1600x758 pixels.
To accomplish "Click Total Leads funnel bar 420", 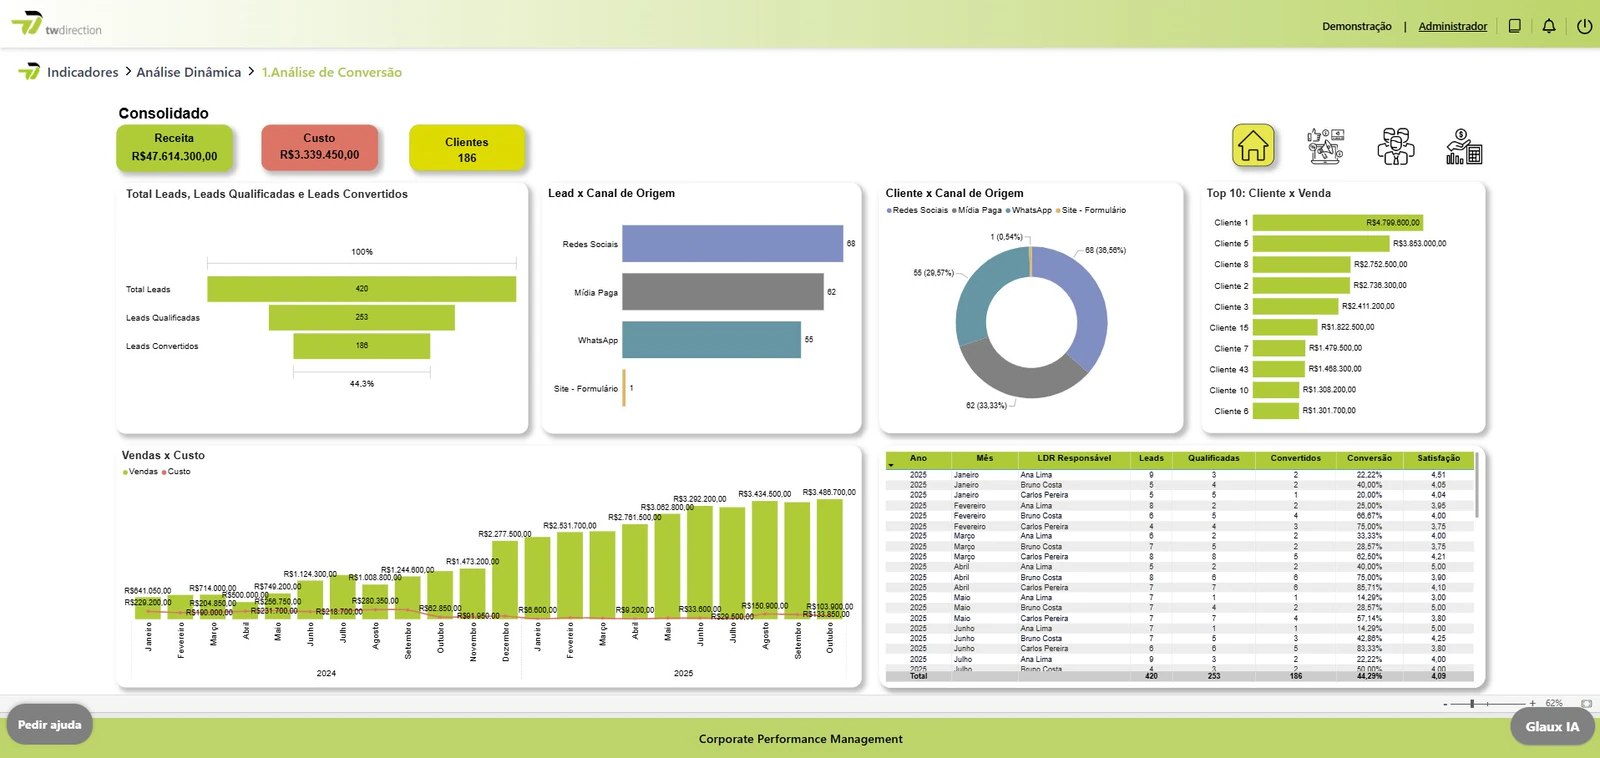I will pyautogui.click(x=361, y=289).
